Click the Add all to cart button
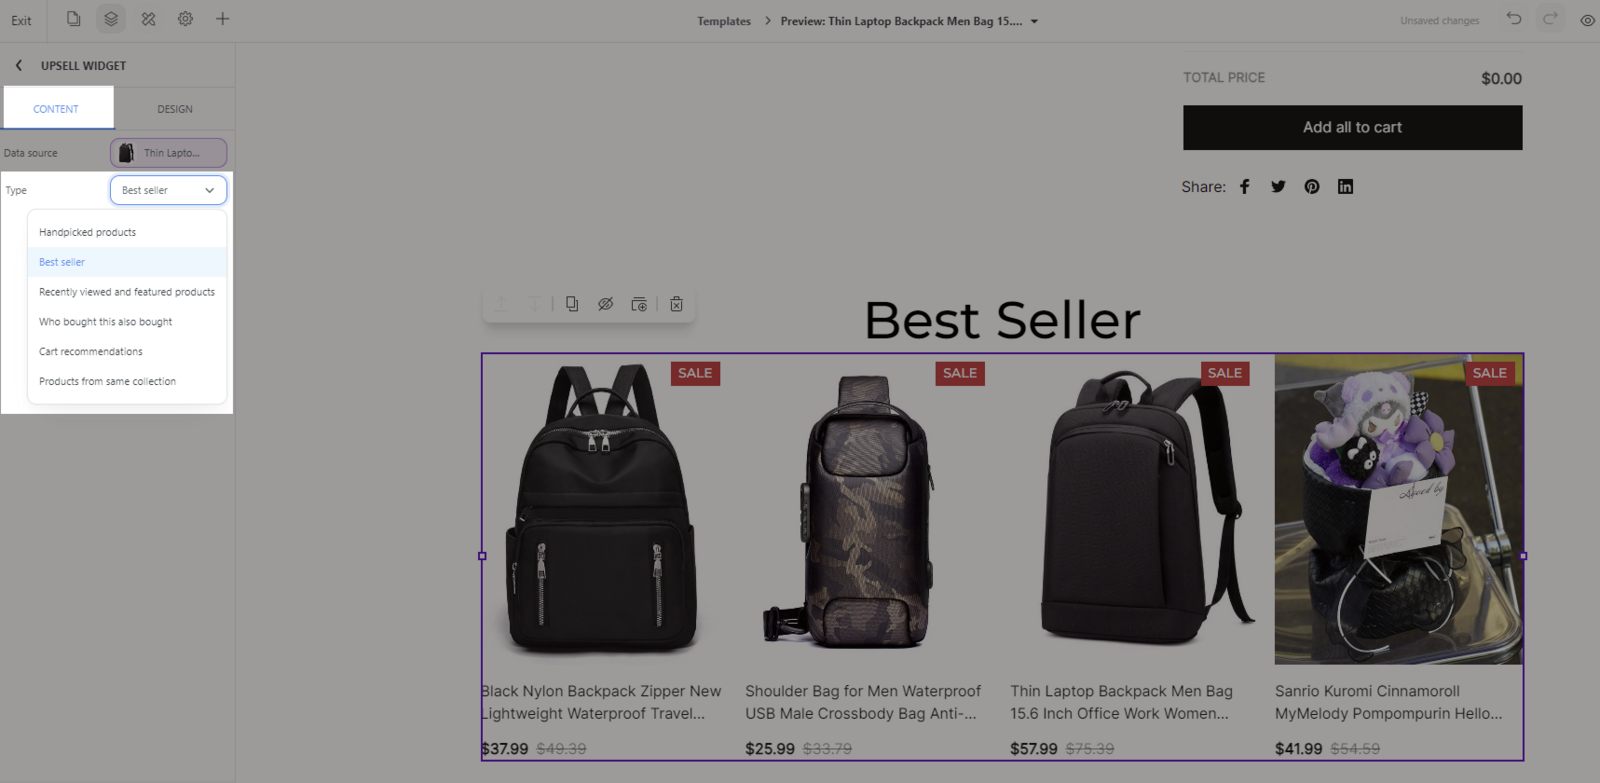This screenshot has width=1600, height=783. (x=1352, y=128)
